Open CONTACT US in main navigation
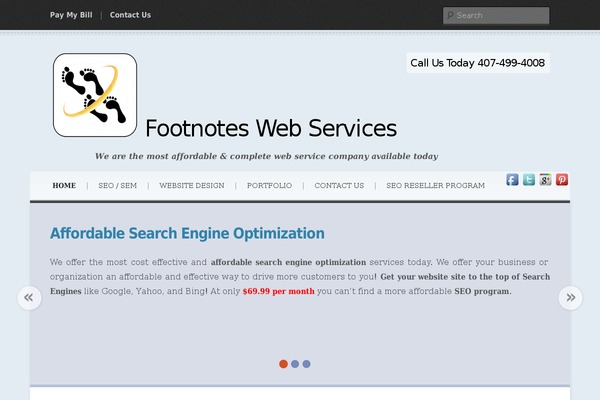Image resolution: width=600 pixels, height=400 pixels. 339,186
